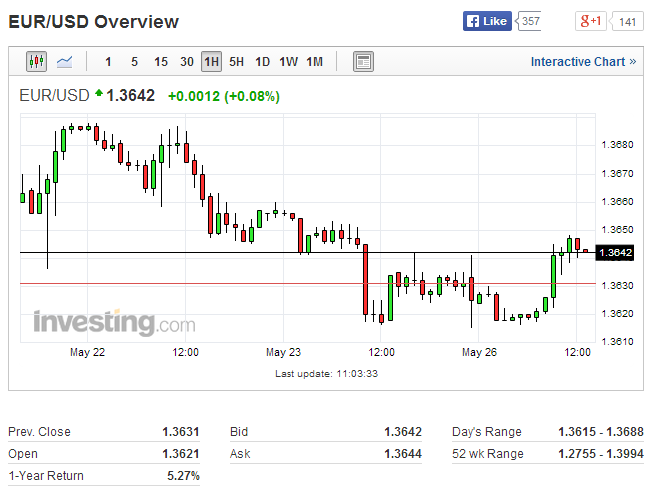Image resolution: width=656 pixels, height=499 pixels.
Task: Click the 1-Year Return label
Action: [46, 476]
